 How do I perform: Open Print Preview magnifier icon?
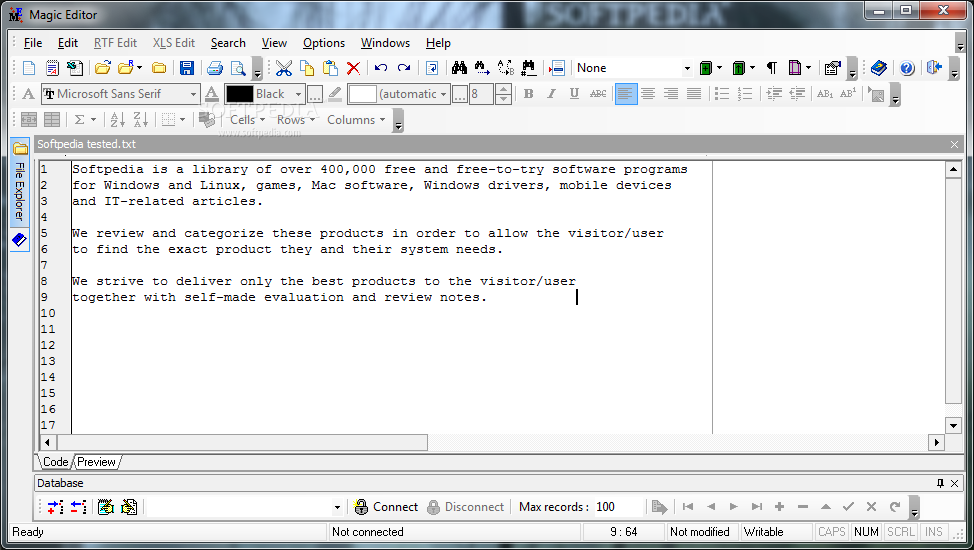[238, 68]
